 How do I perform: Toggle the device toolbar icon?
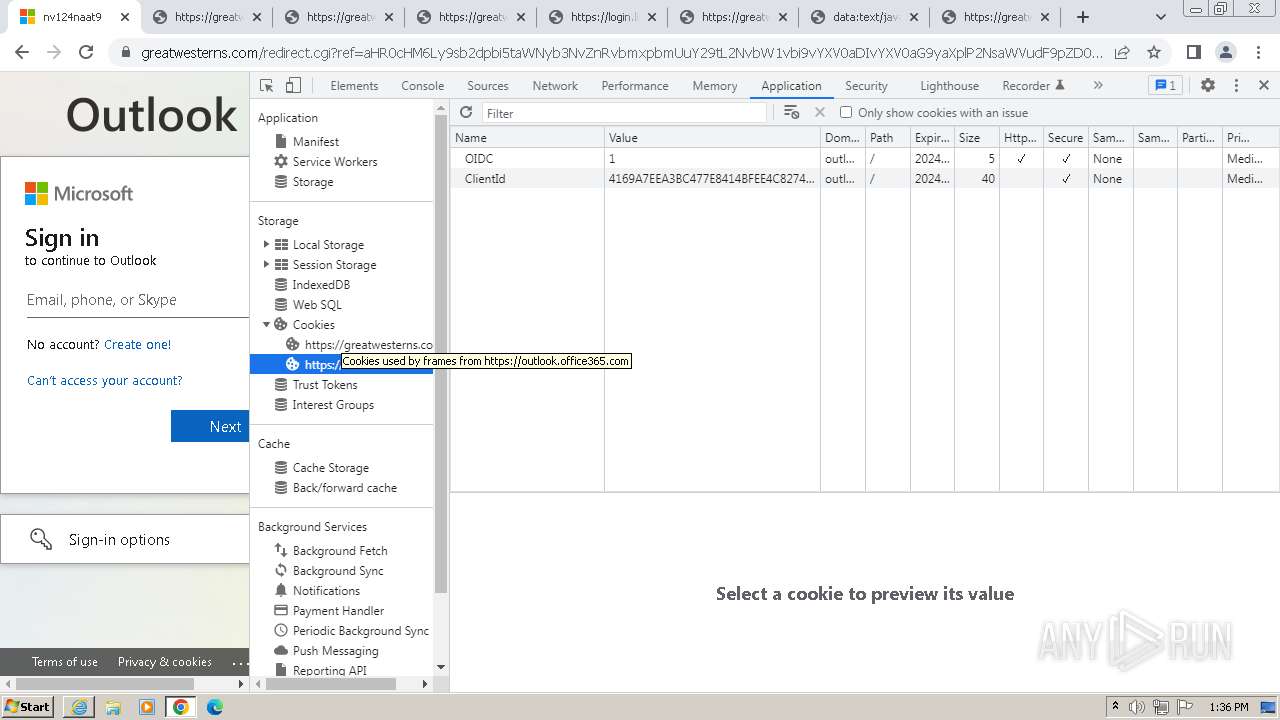tap(293, 86)
